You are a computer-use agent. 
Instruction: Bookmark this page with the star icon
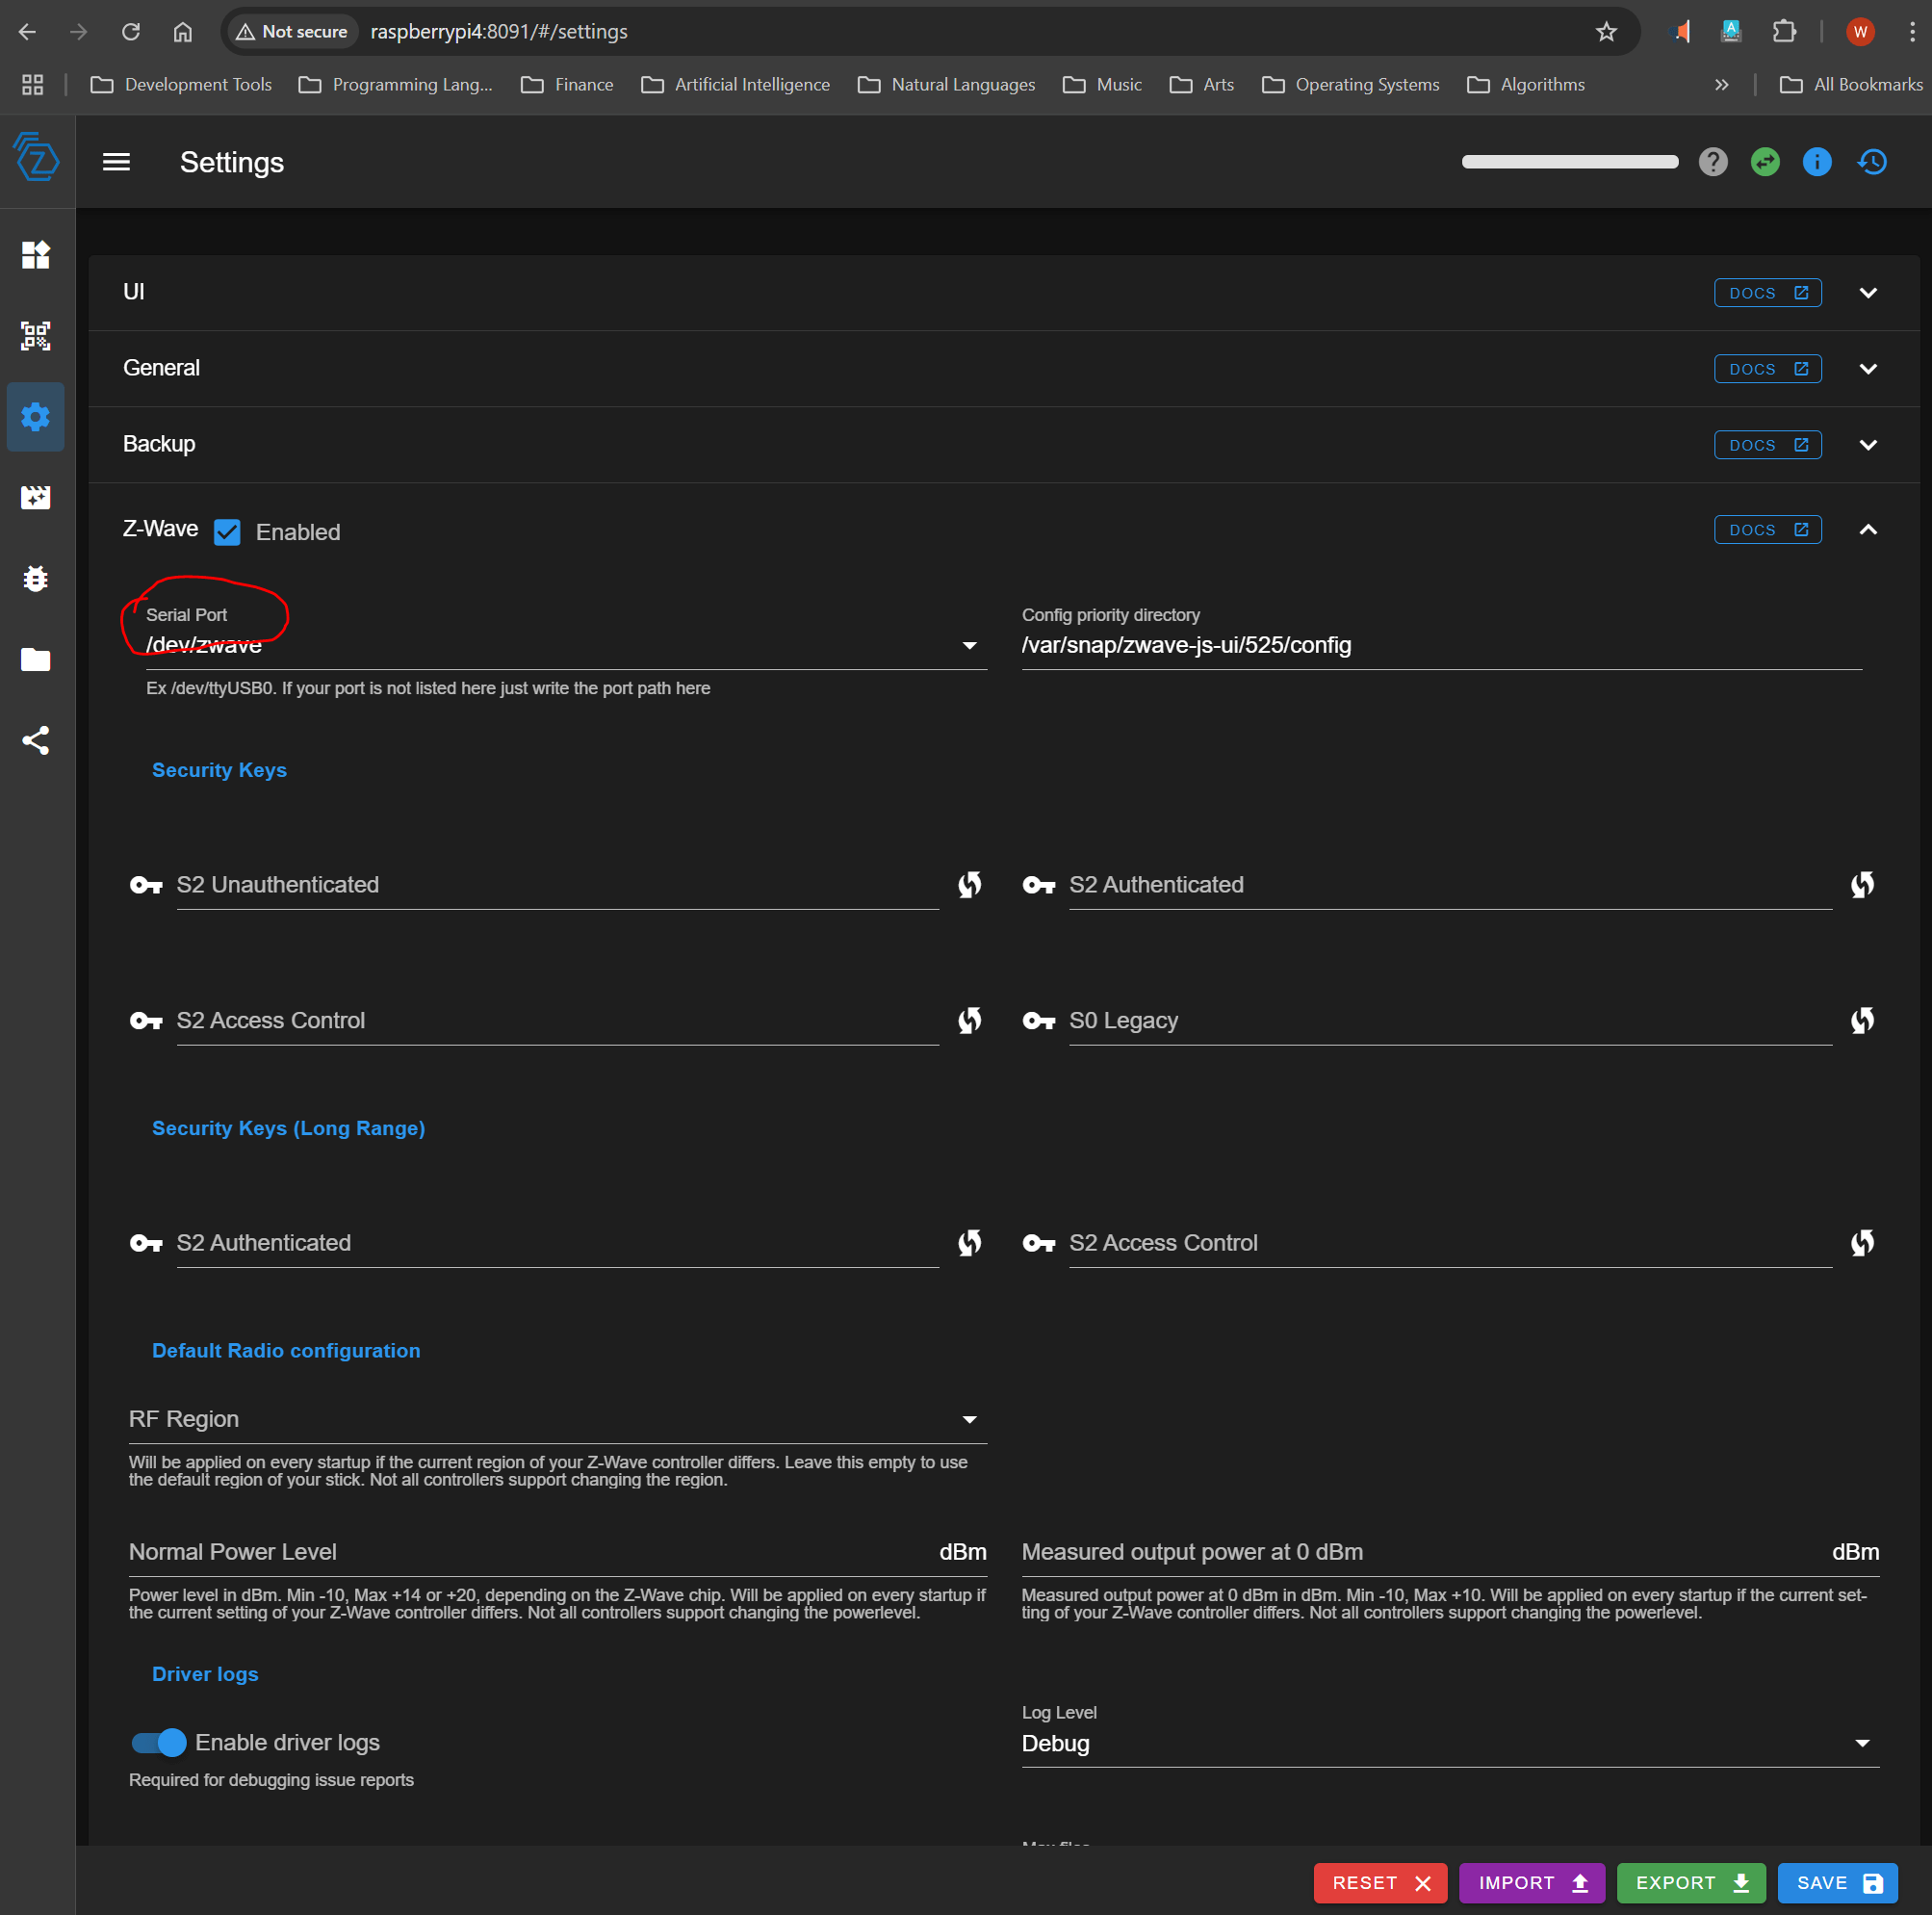point(1606,32)
